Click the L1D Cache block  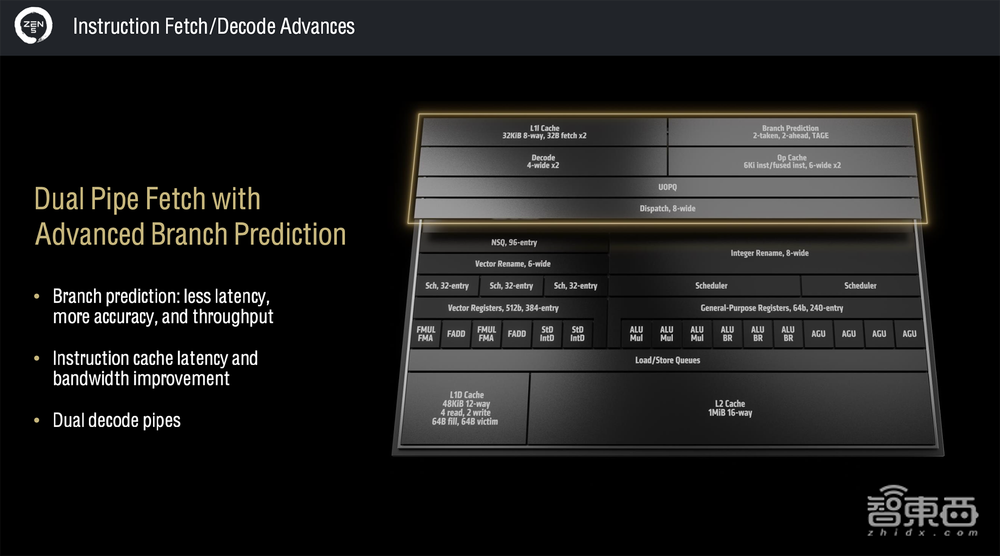click(466, 408)
